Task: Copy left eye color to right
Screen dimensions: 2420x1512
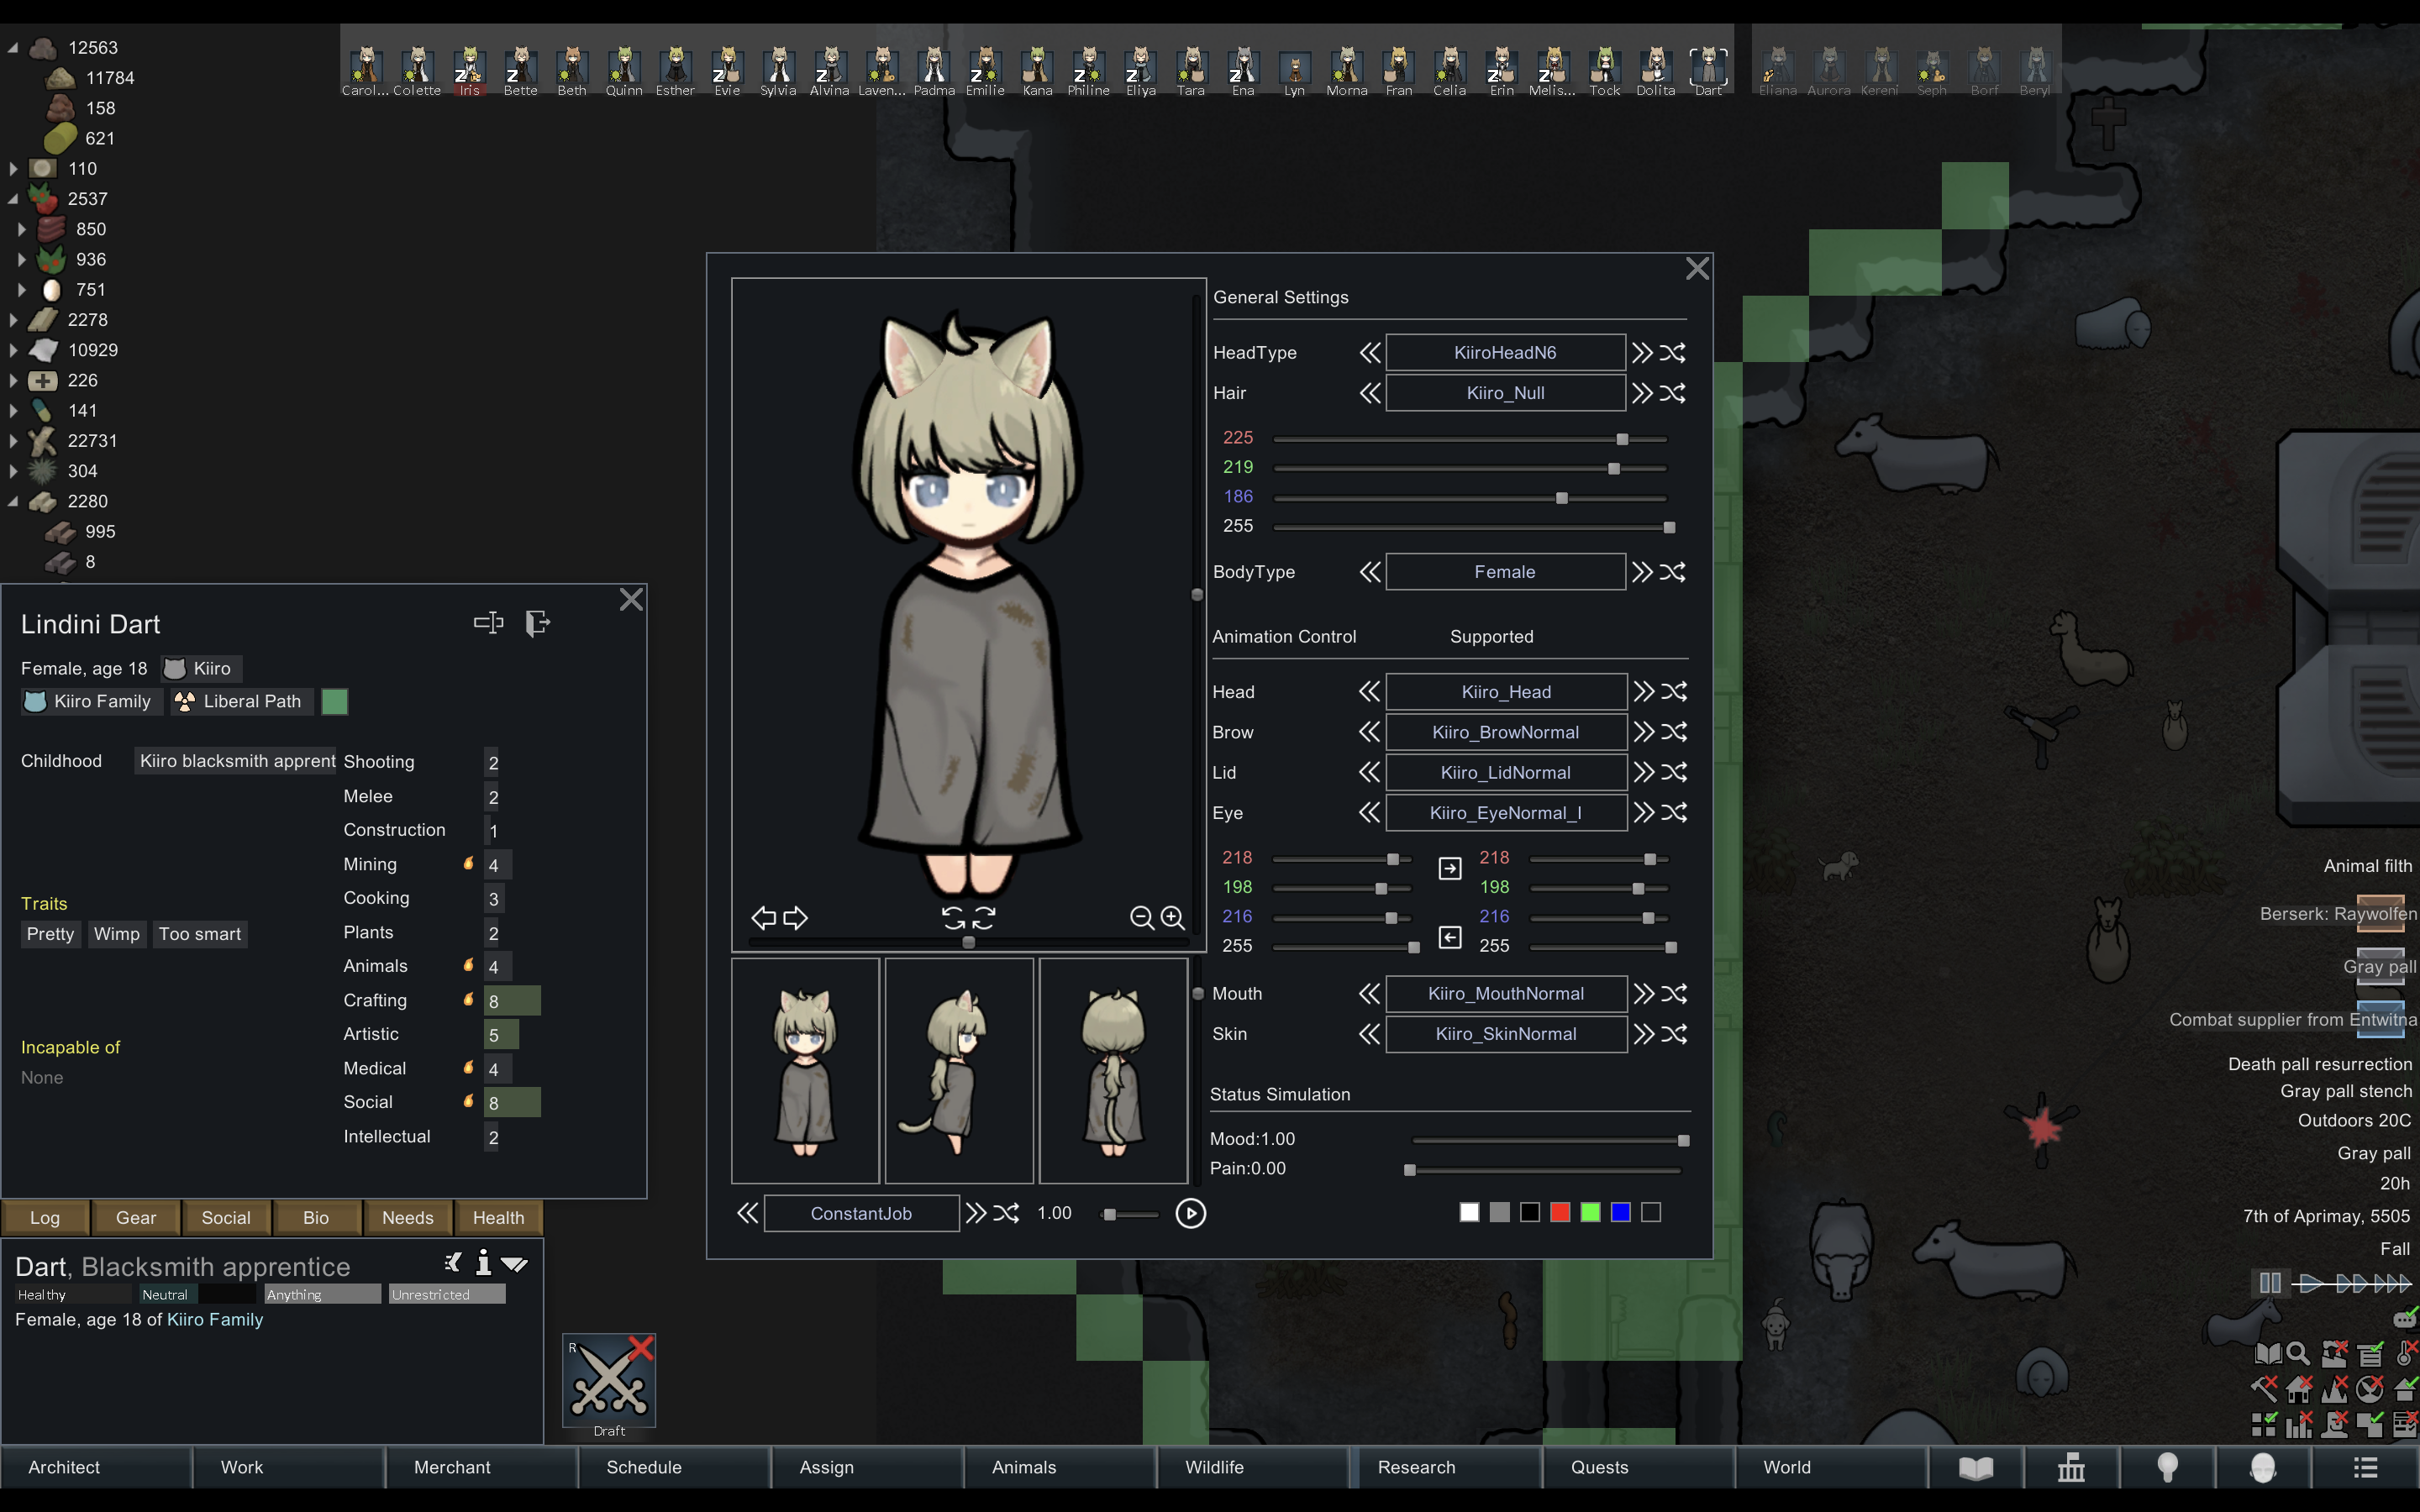Action: (1450, 868)
